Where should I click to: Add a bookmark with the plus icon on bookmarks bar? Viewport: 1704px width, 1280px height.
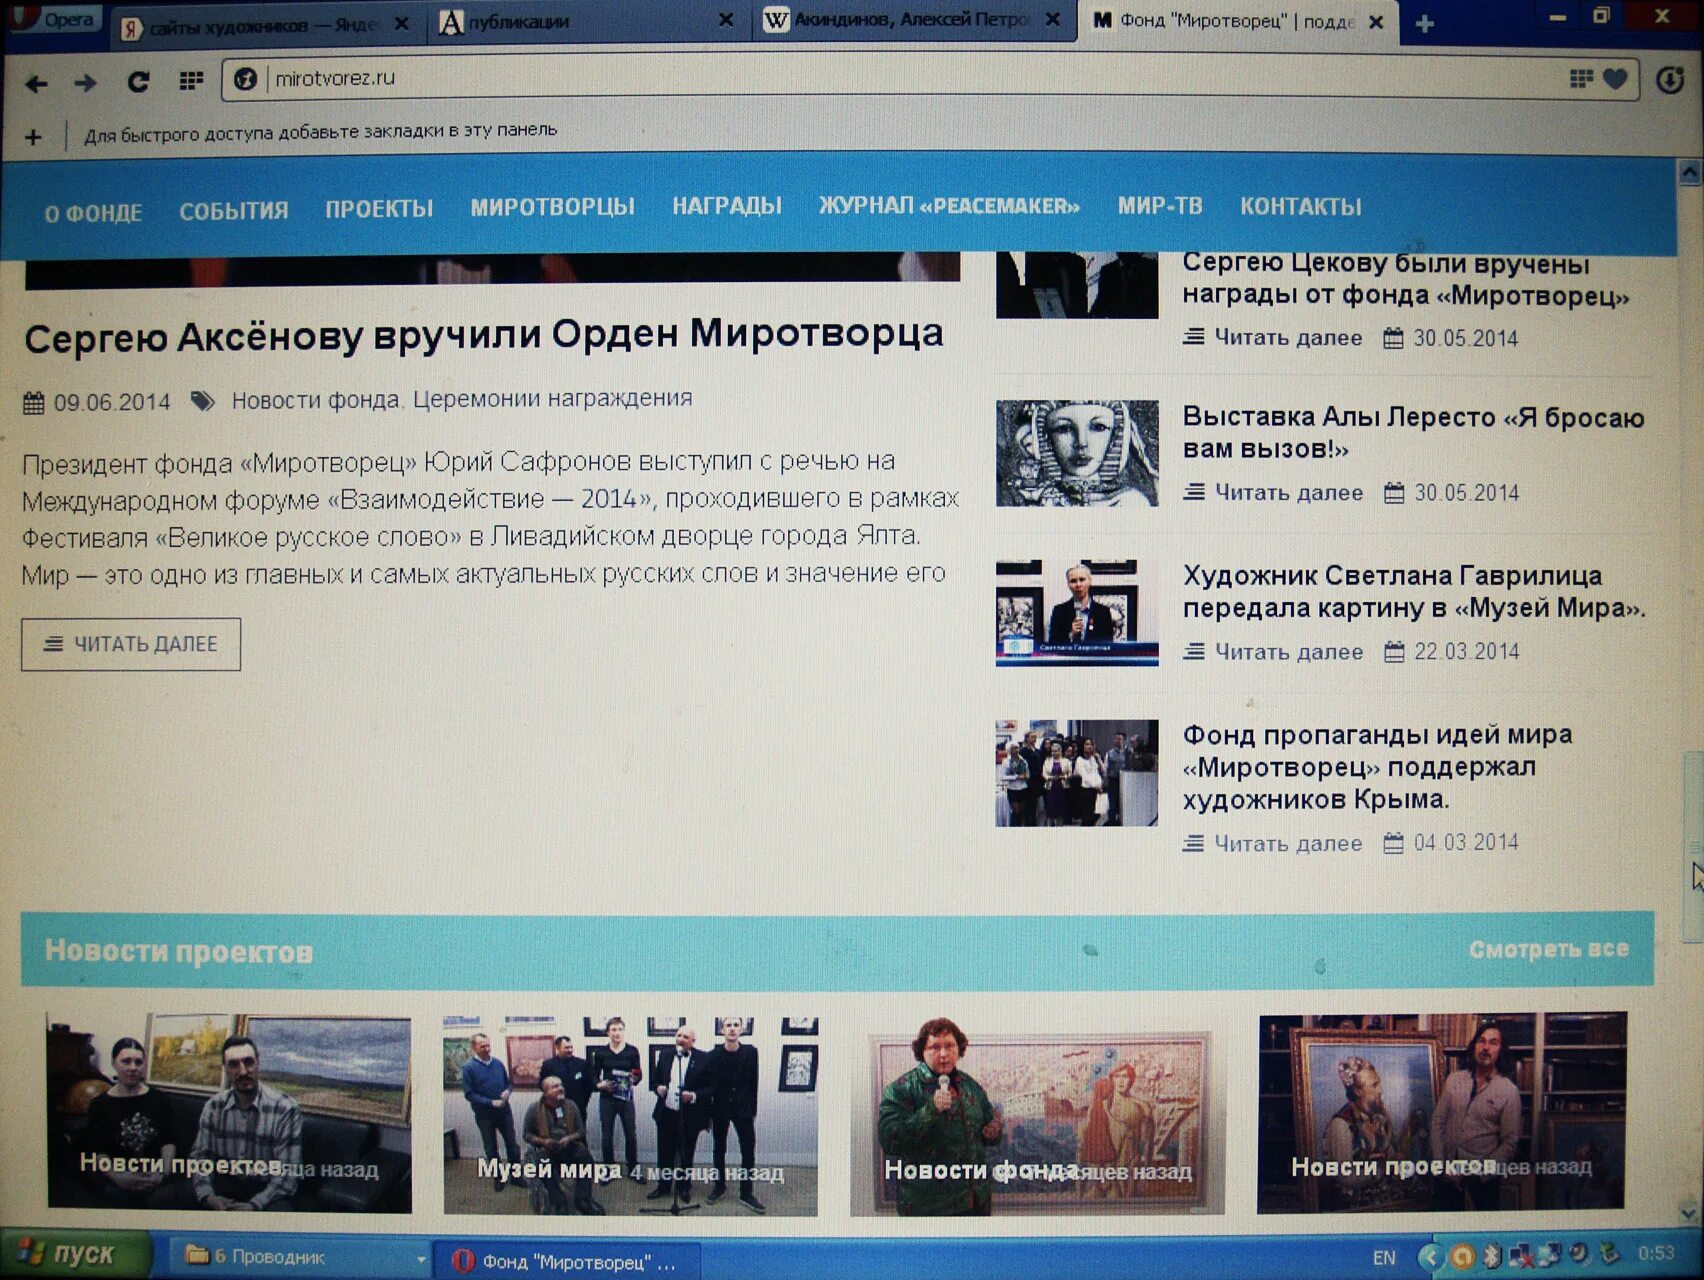coord(33,137)
